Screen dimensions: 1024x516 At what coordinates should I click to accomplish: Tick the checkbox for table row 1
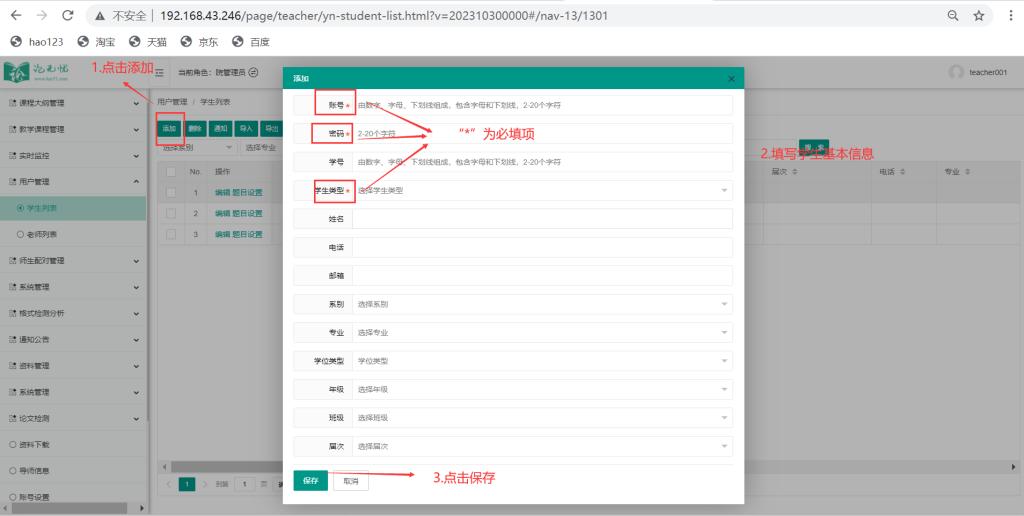pyautogui.click(x=171, y=192)
